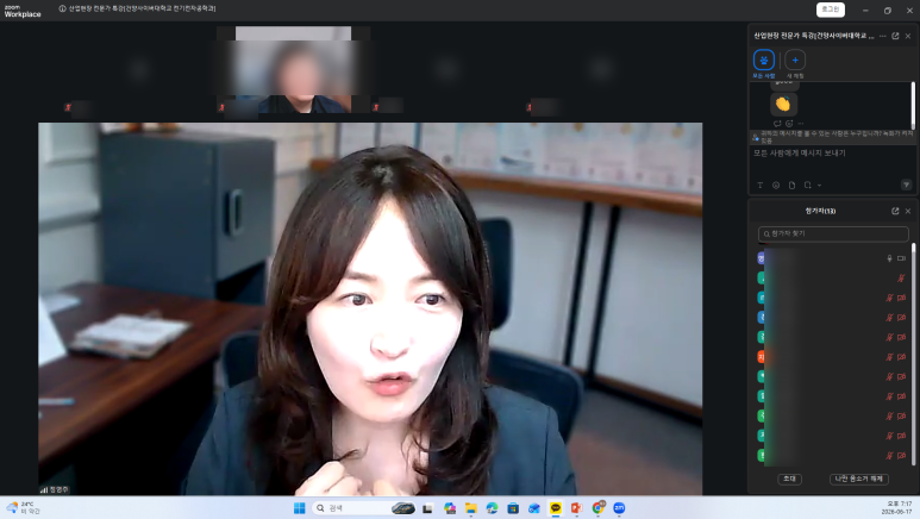
Task: Open PowerPoint from the taskbar
Action: pyautogui.click(x=577, y=508)
